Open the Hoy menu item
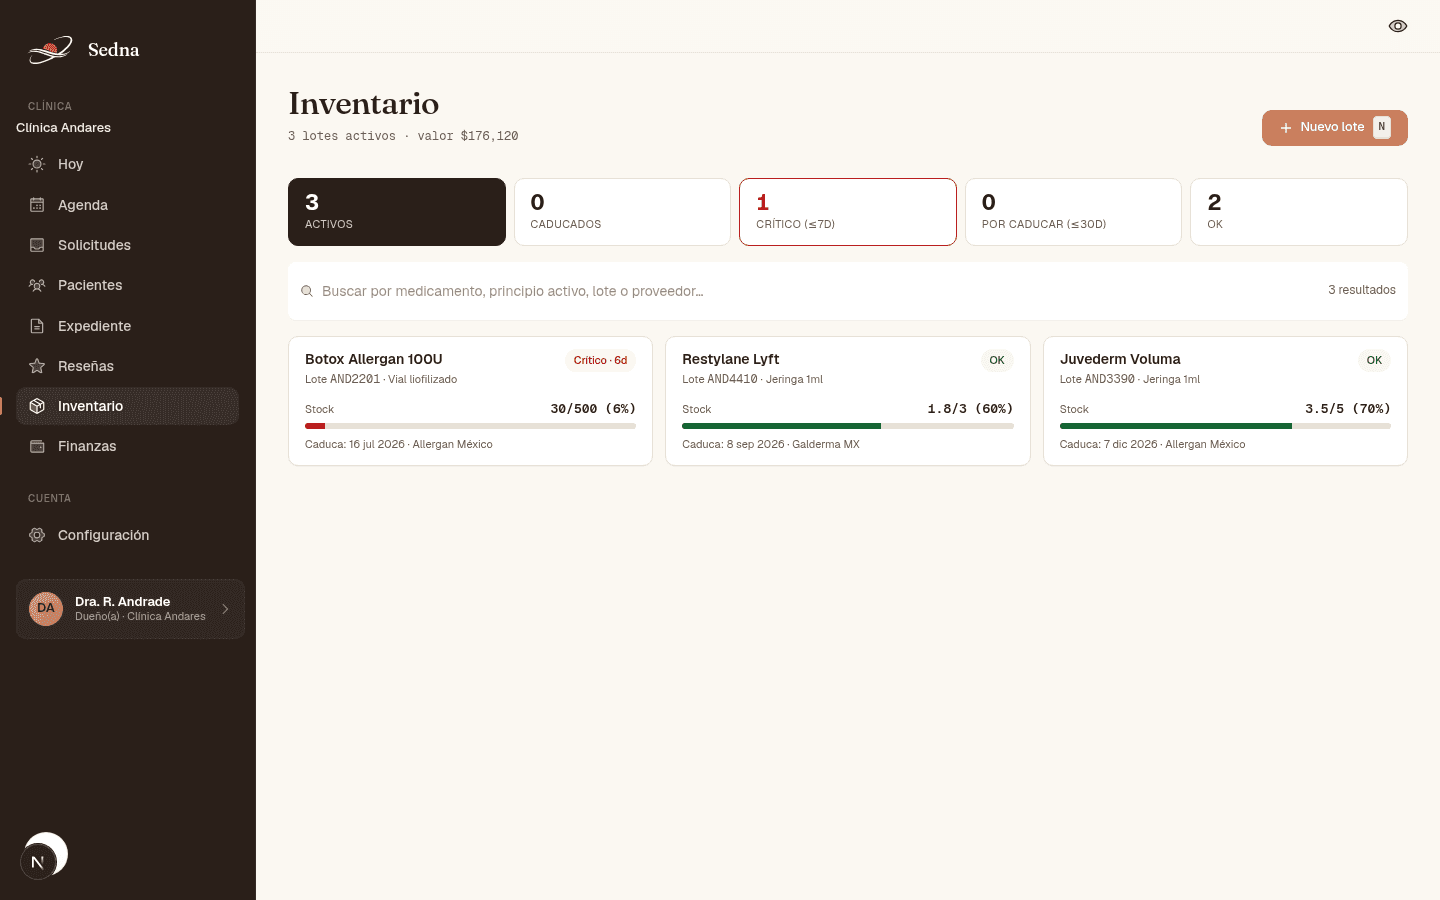 coord(128,164)
